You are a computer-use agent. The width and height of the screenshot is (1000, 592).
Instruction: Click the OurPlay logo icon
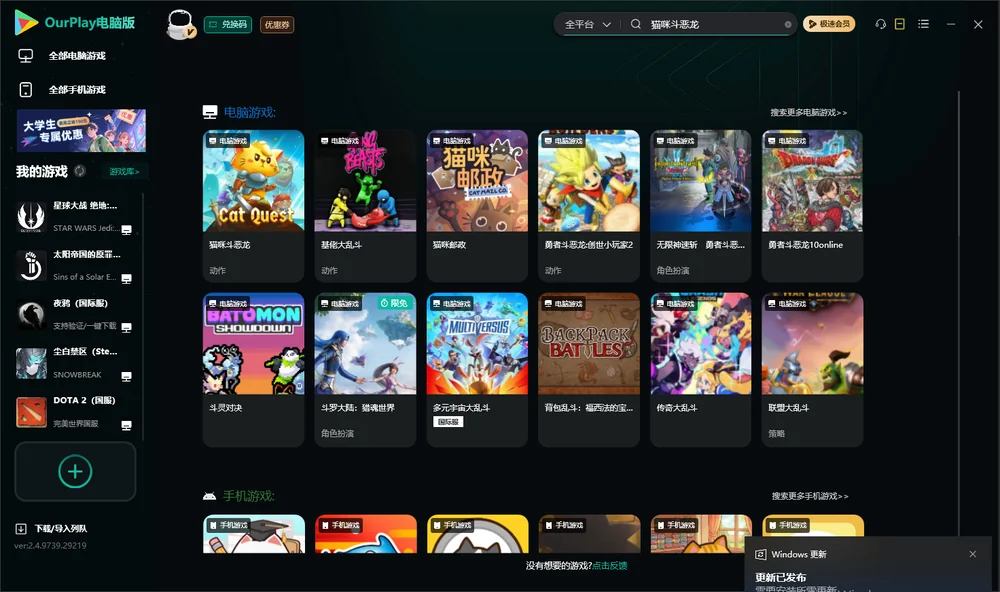tap(26, 22)
